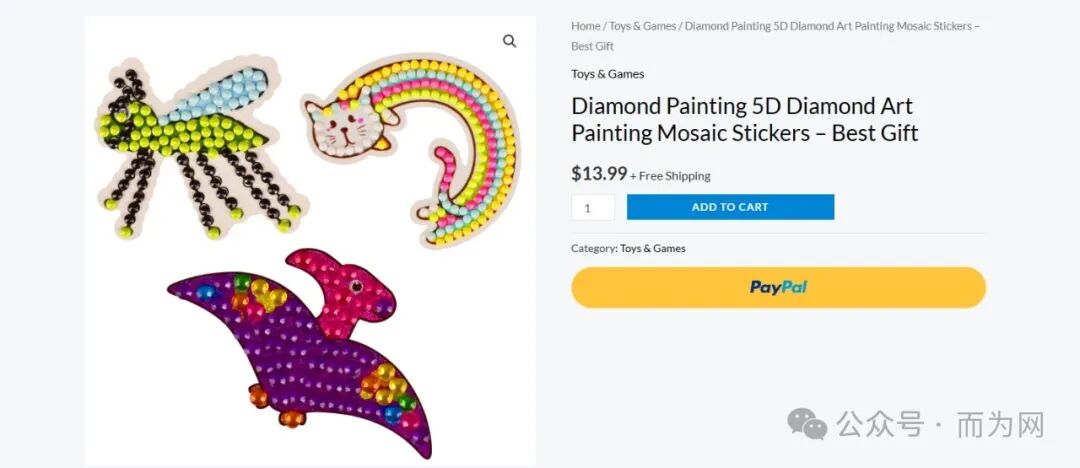Click the googly eye on the pterodactyl

[355, 286]
